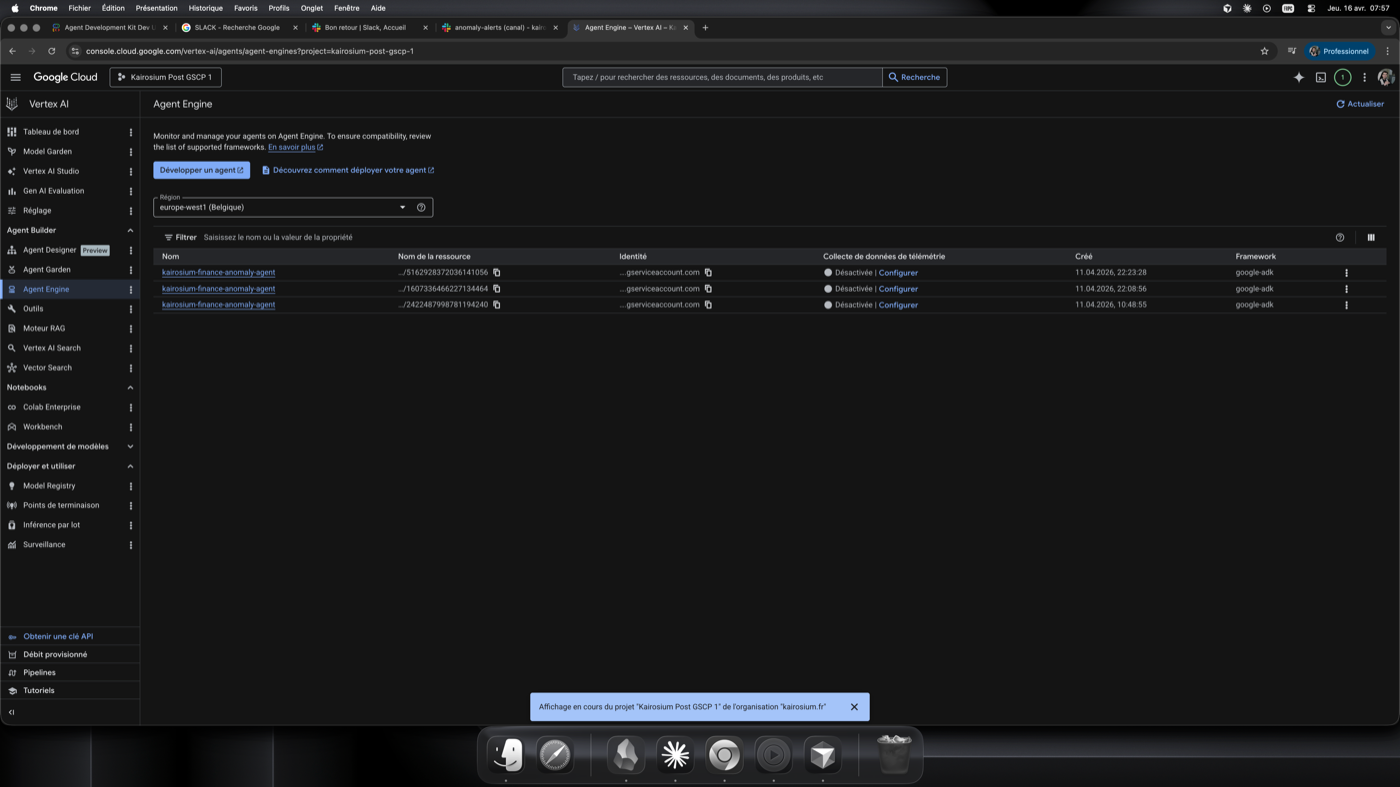Viewport: 1400px width, 787px height.
Task: Open the Favoris menu
Action: tap(246, 8)
